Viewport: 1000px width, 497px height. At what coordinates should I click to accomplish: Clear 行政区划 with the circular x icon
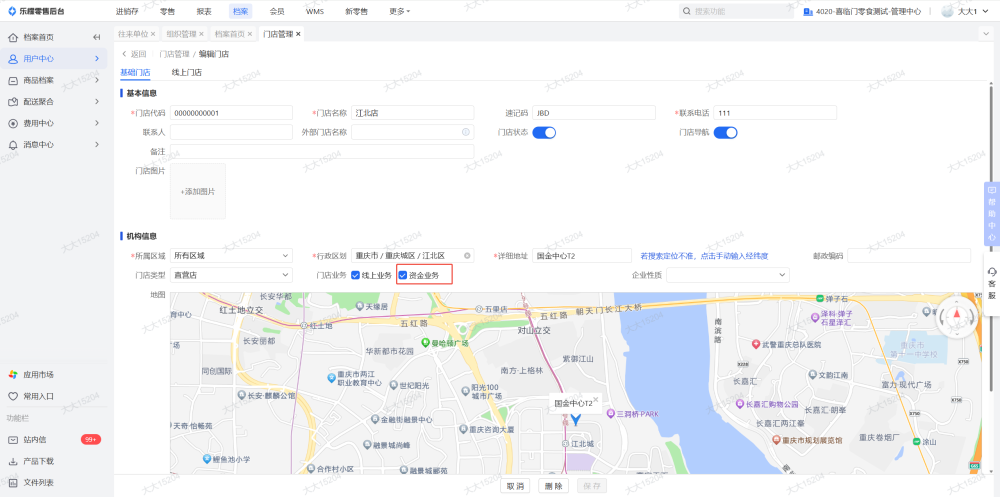click(x=467, y=255)
